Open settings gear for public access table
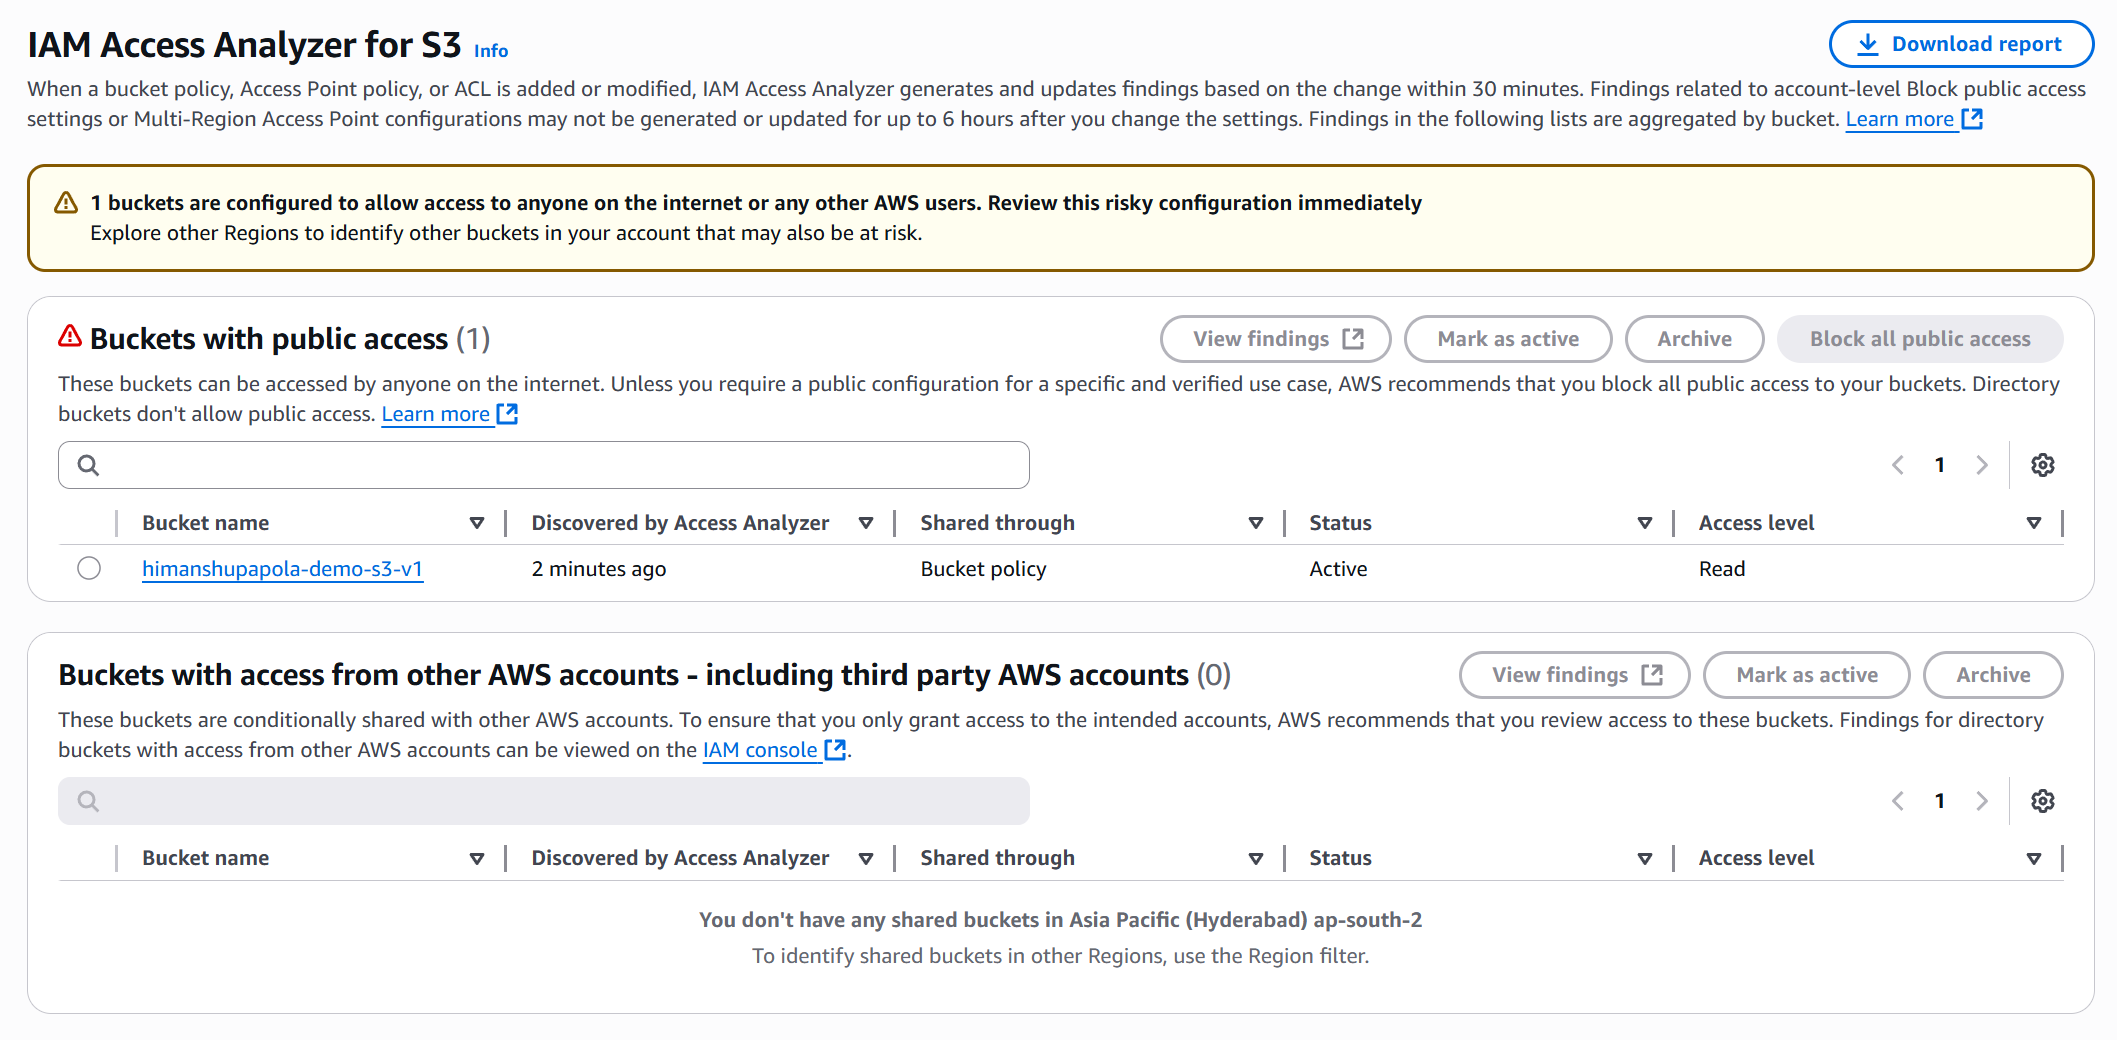2117x1040 pixels. (2042, 465)
